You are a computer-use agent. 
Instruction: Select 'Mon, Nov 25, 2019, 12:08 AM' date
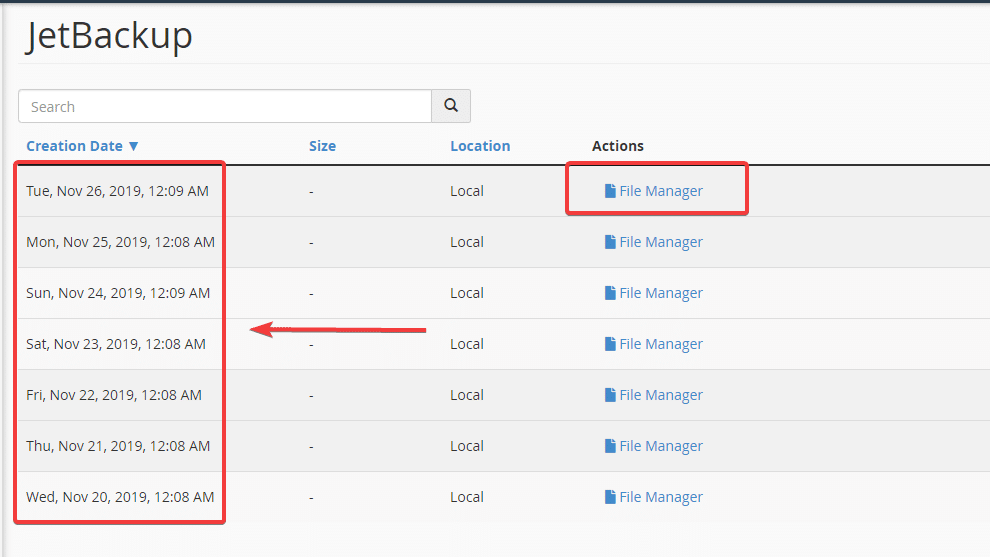121,242
